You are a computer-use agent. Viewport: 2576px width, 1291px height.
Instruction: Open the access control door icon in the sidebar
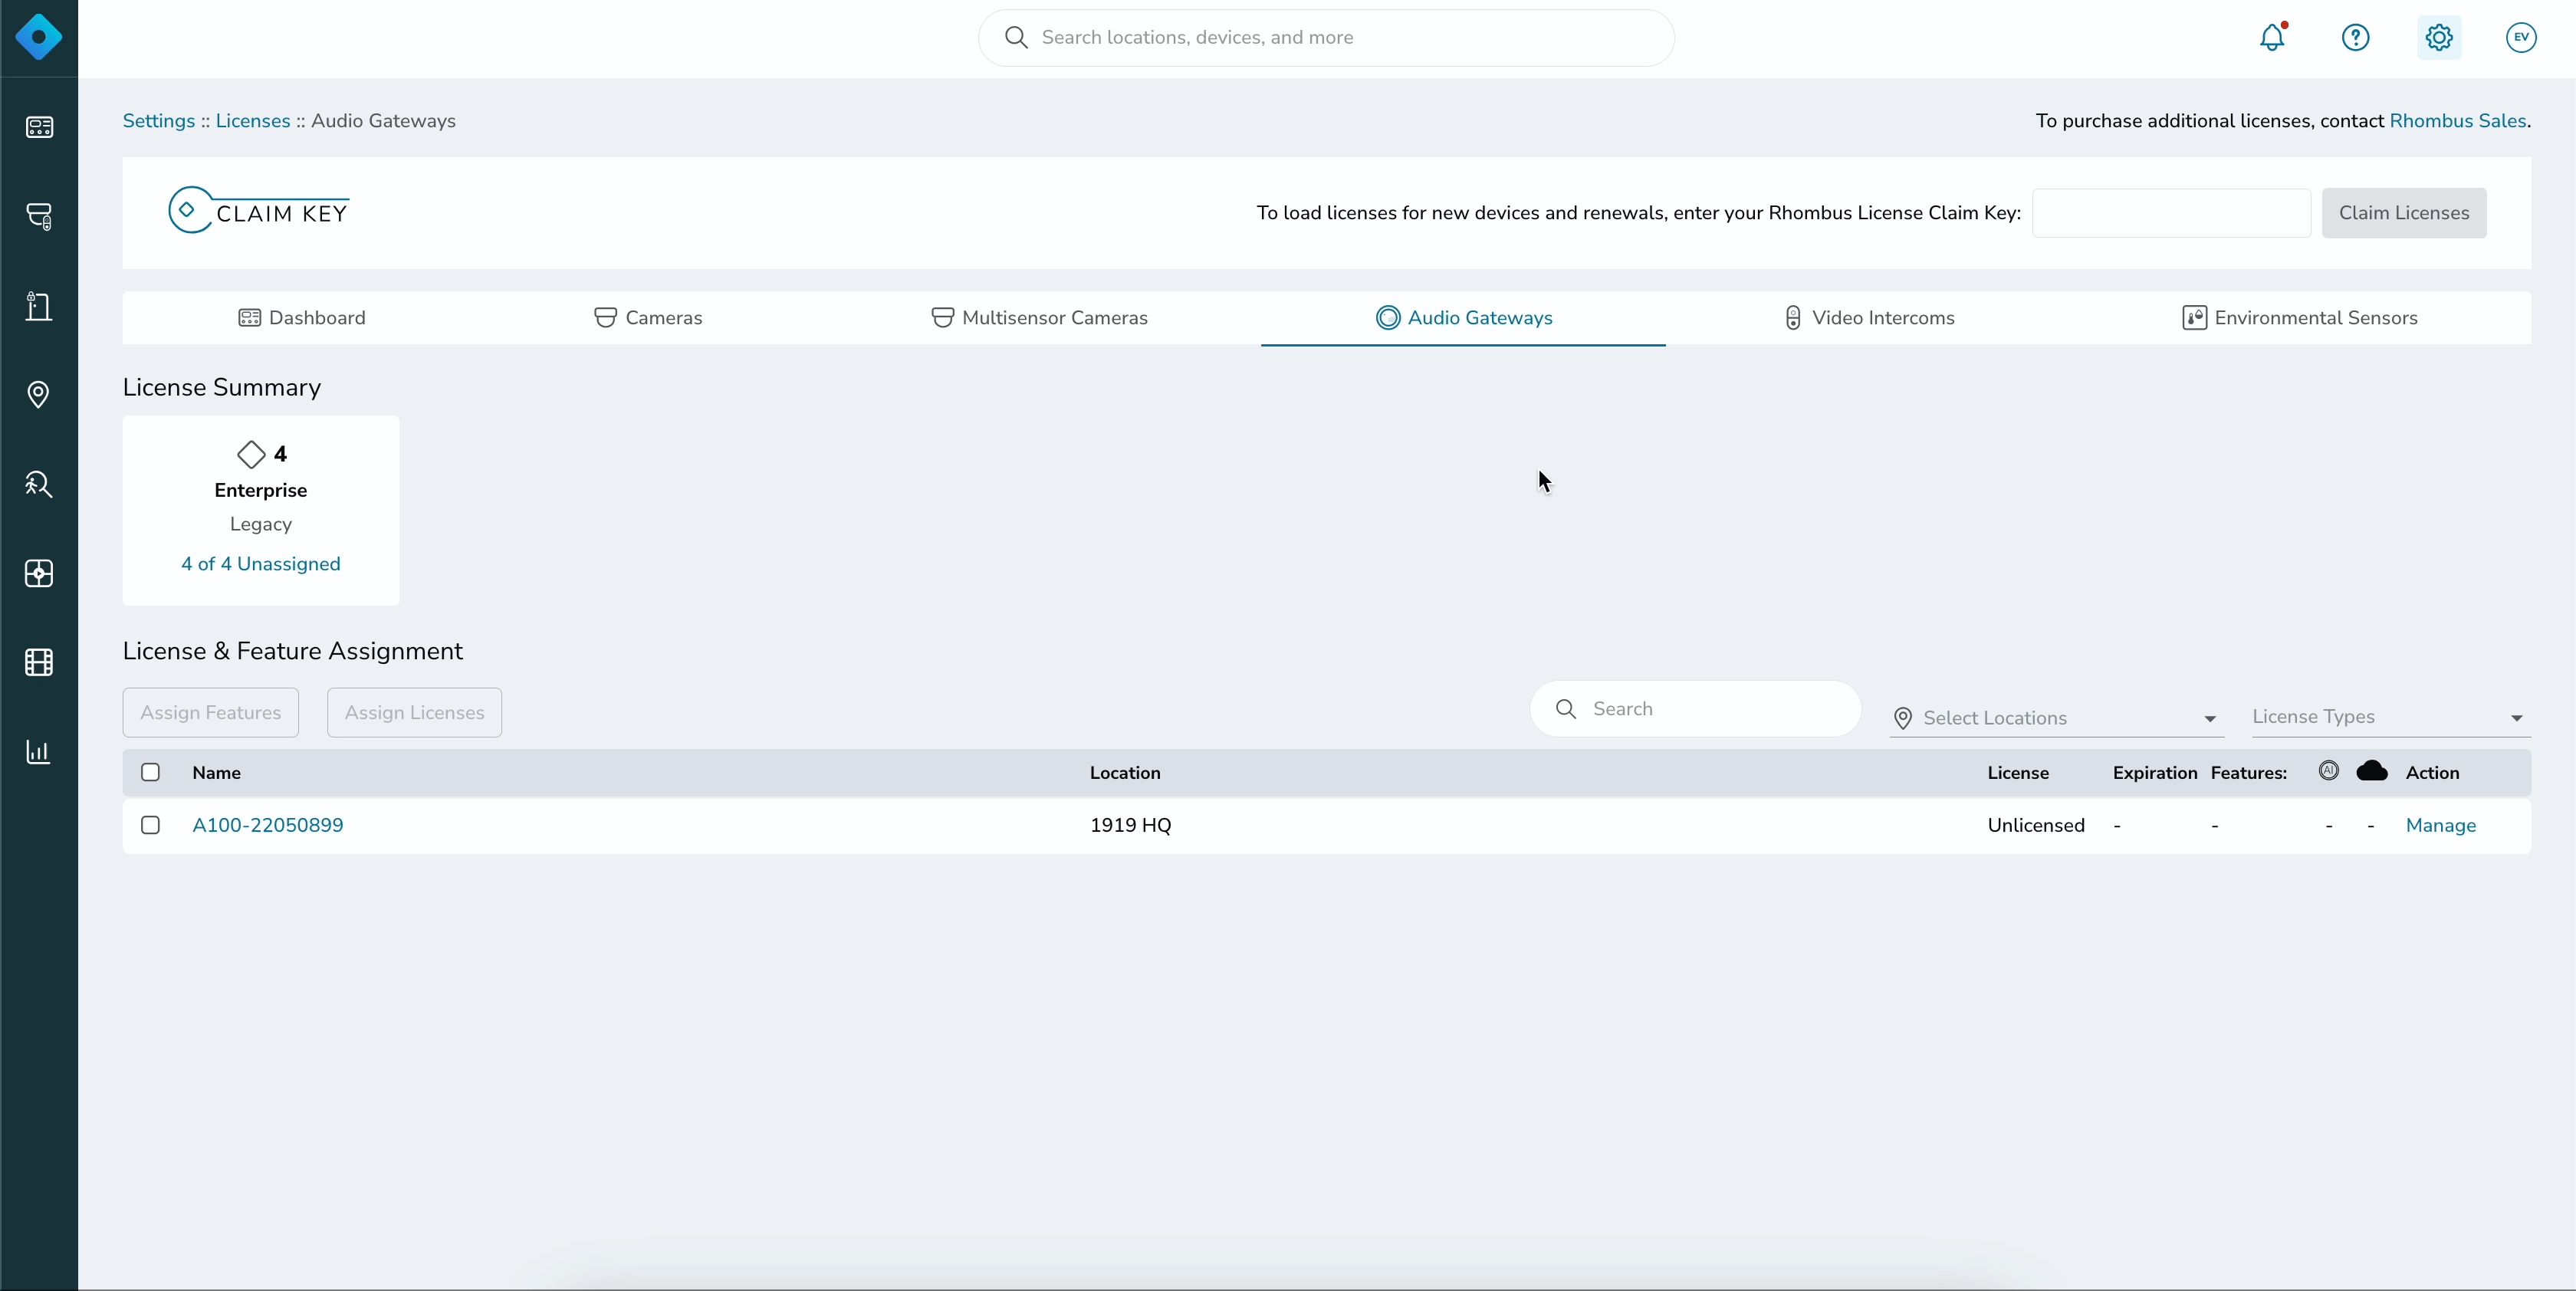(x=39, y=306)
